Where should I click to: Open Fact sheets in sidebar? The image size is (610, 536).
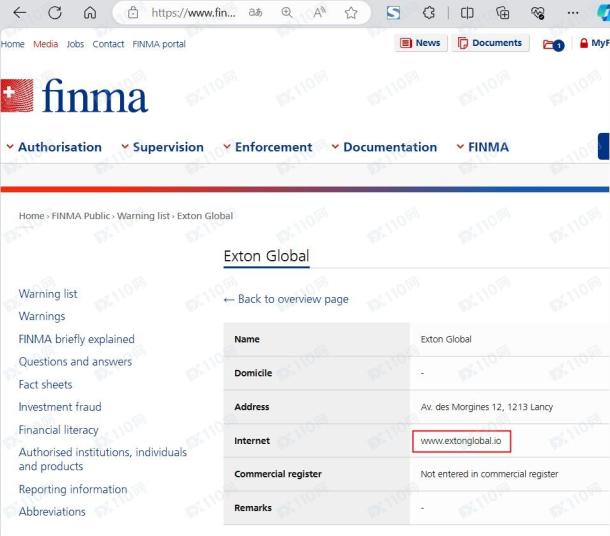[46, 385]
